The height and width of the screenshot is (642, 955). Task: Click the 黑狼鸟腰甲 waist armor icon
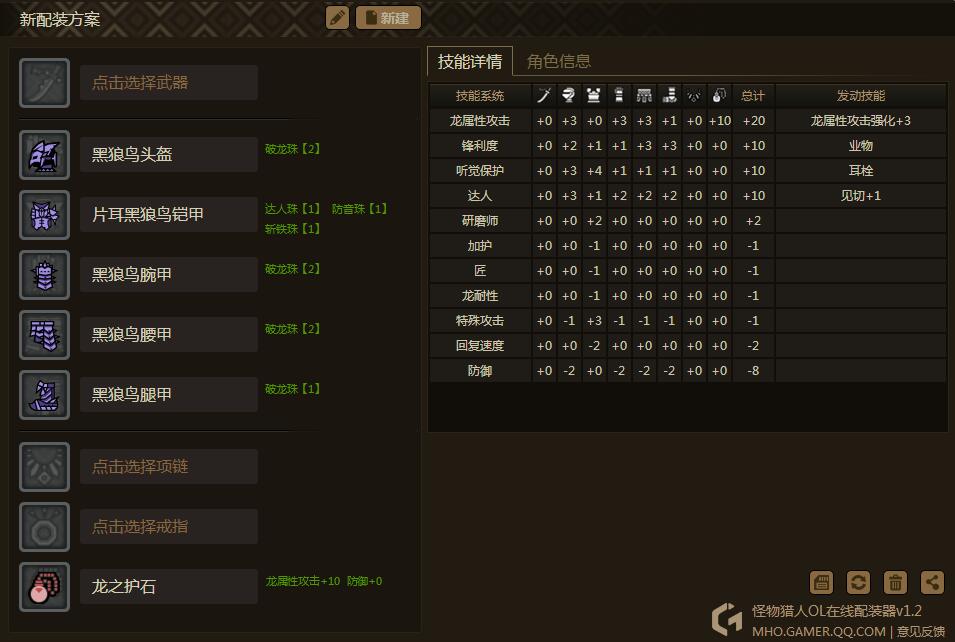tap(44, 334)
